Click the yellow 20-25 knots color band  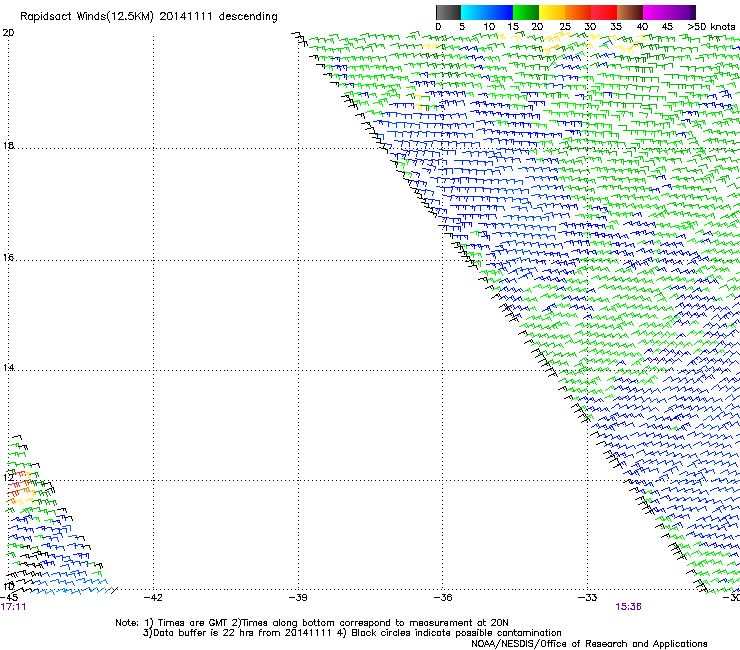tap(552, 12)
